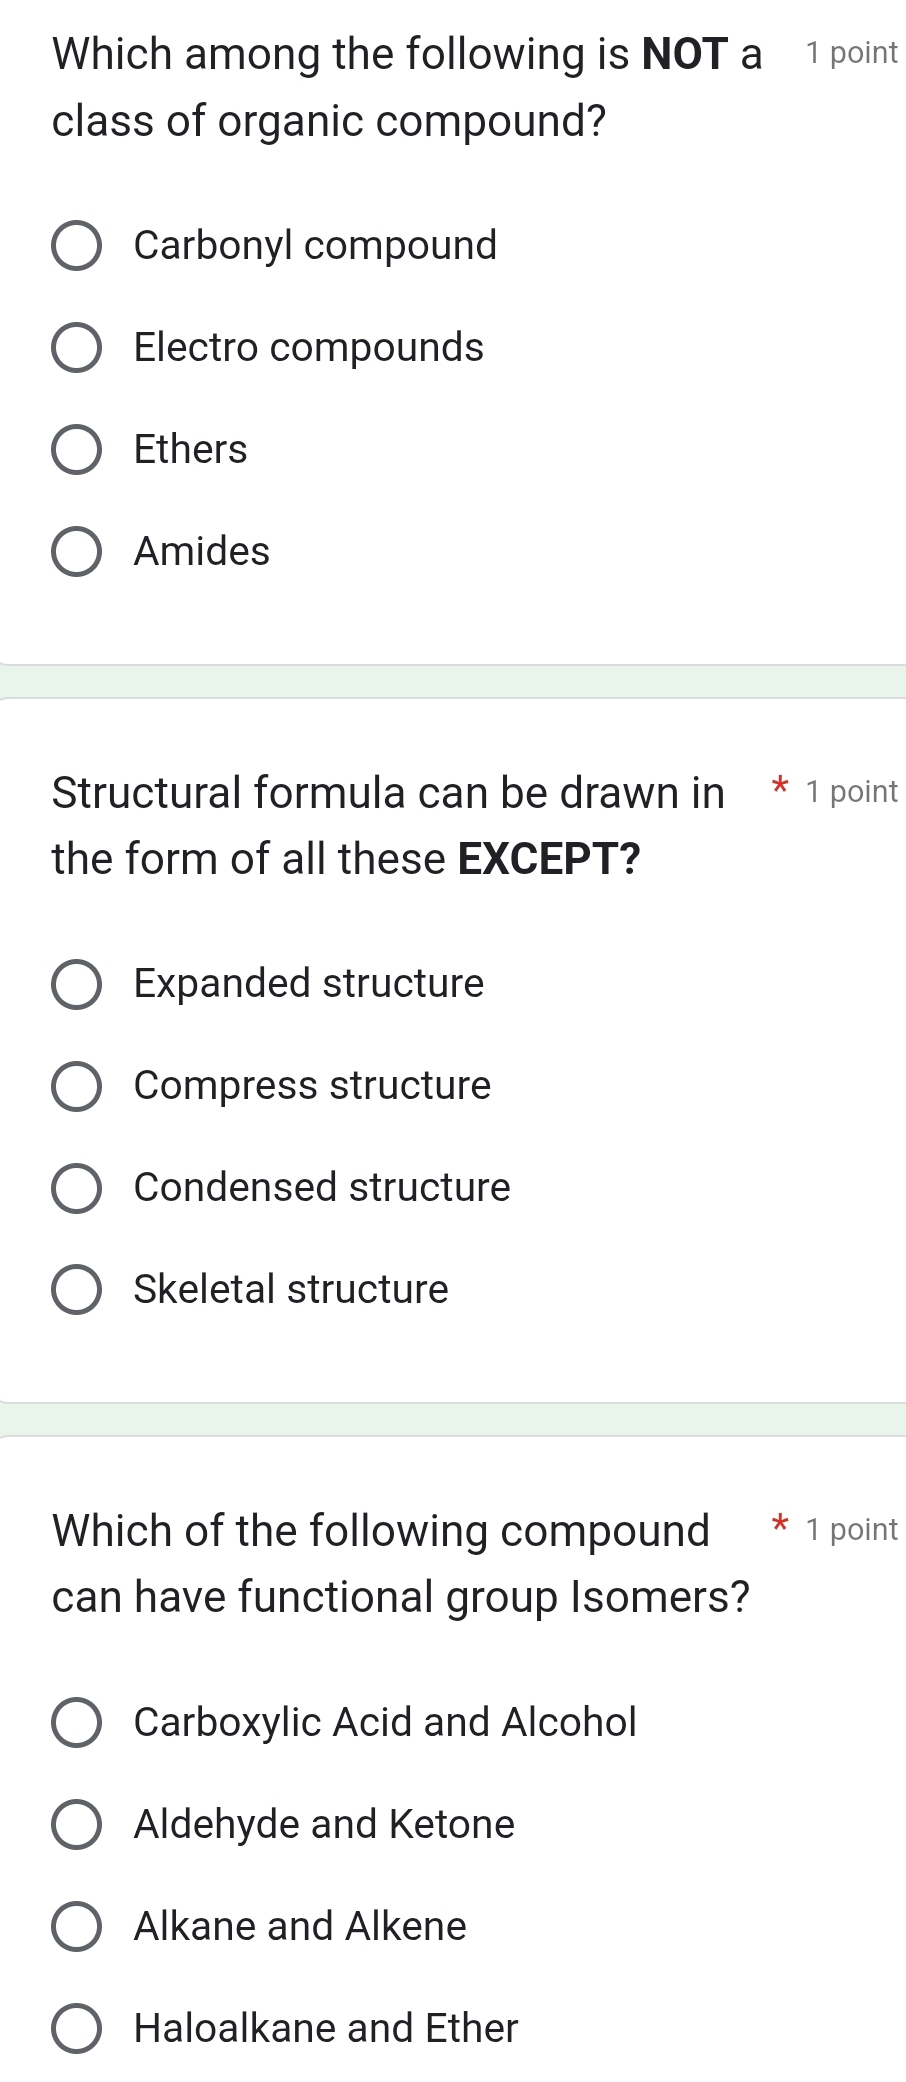Pick Haloalkane and Ether radio button
The image size is (906, 2082).
tap(76, 2028)
